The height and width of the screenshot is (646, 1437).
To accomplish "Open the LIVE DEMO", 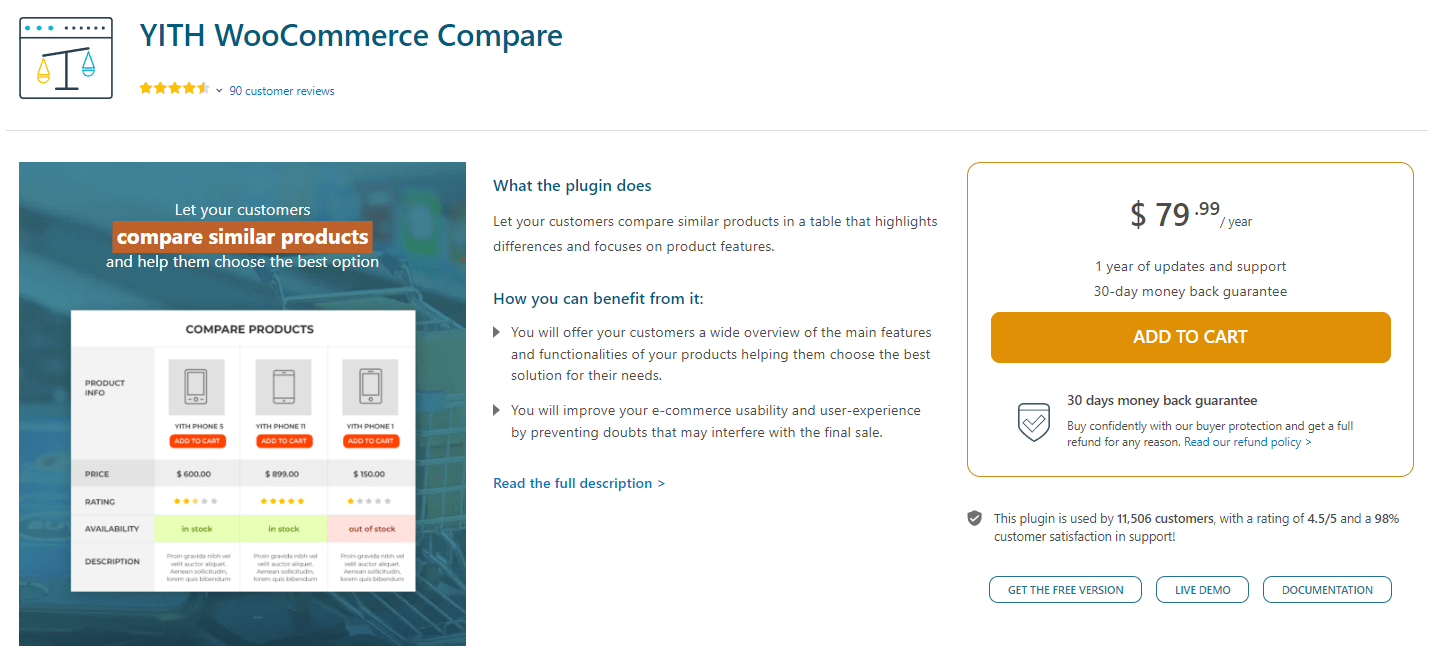I will click(1202, 589).
